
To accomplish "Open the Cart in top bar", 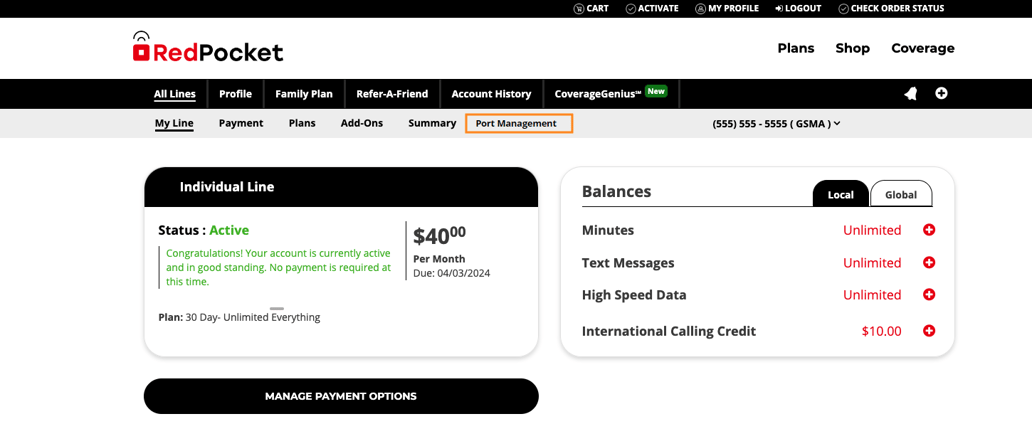I will click(591, 9).
